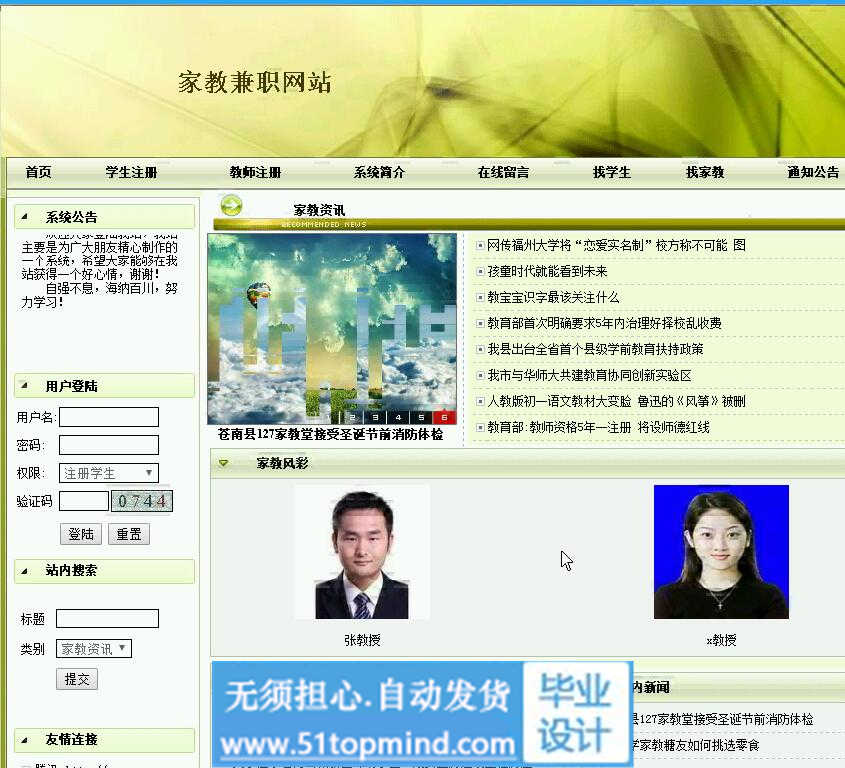Open the 类别 dropdown showing 家教资讯

94,648
